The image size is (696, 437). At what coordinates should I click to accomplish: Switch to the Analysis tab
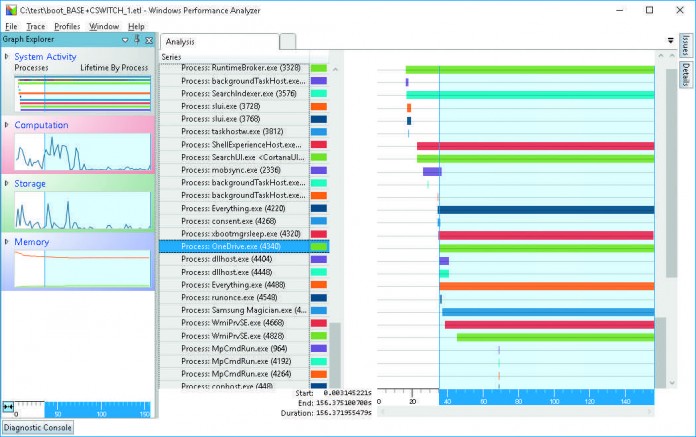pos(181,42)
